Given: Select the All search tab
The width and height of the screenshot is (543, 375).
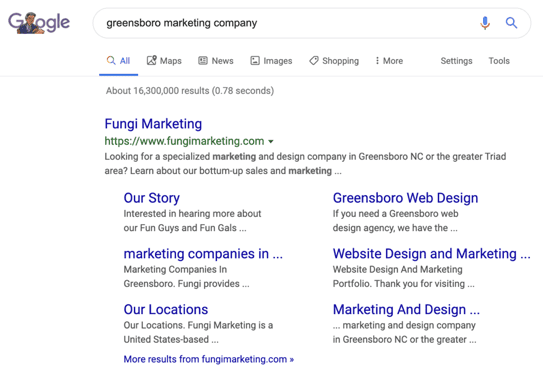Looking at the screenshot, I should pos(118,61).
